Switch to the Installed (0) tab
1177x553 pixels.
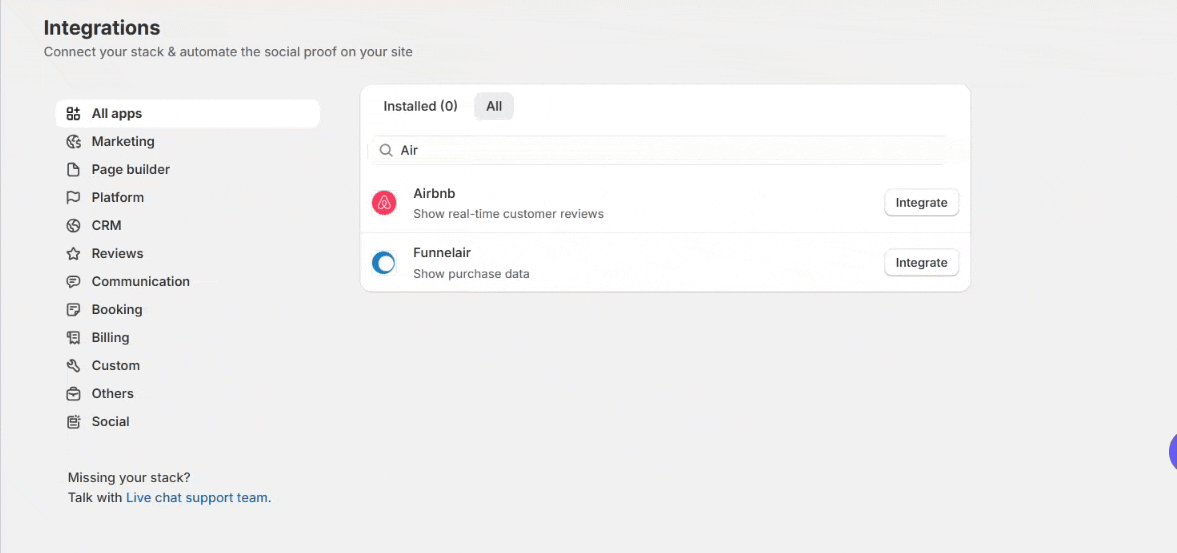420,106
